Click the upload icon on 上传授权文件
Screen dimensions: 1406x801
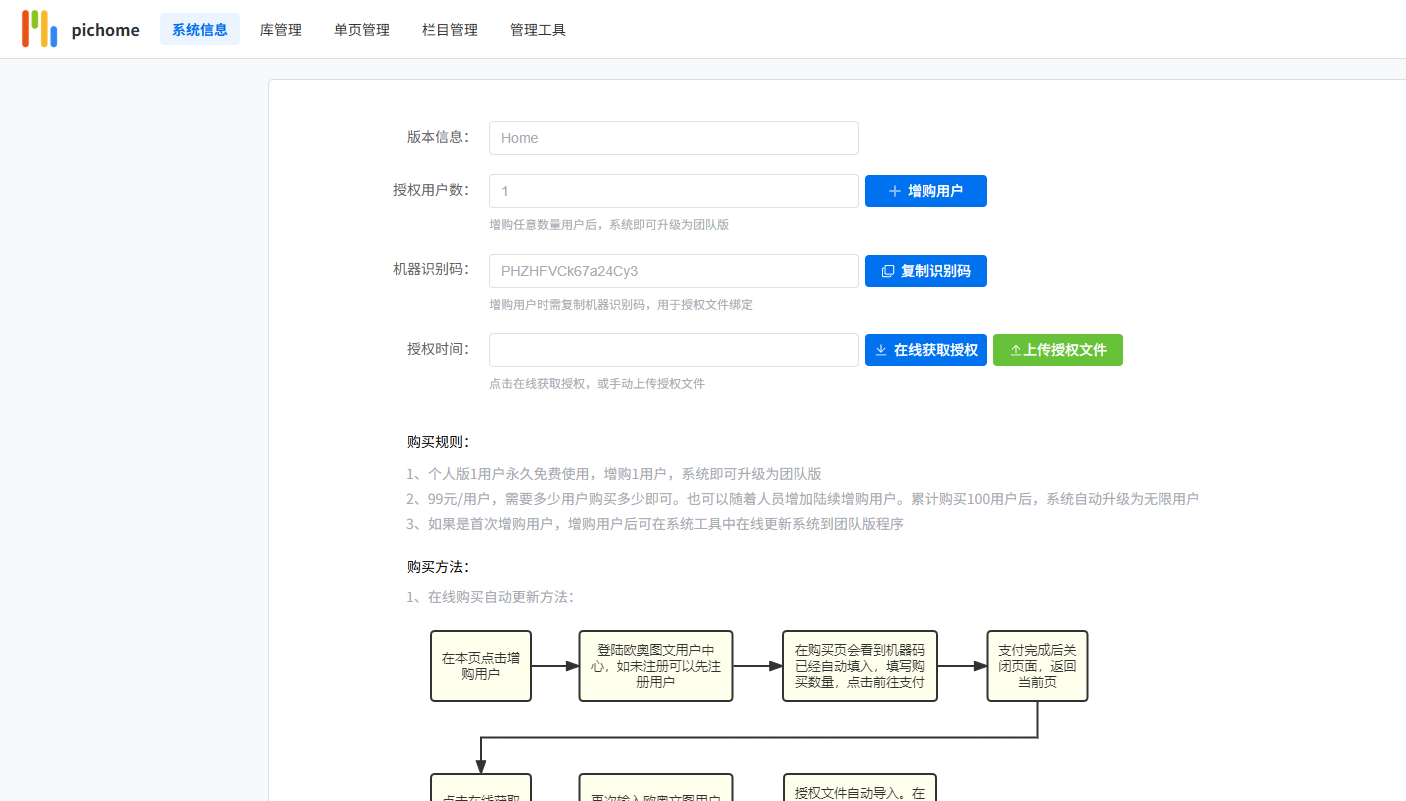1016,350
